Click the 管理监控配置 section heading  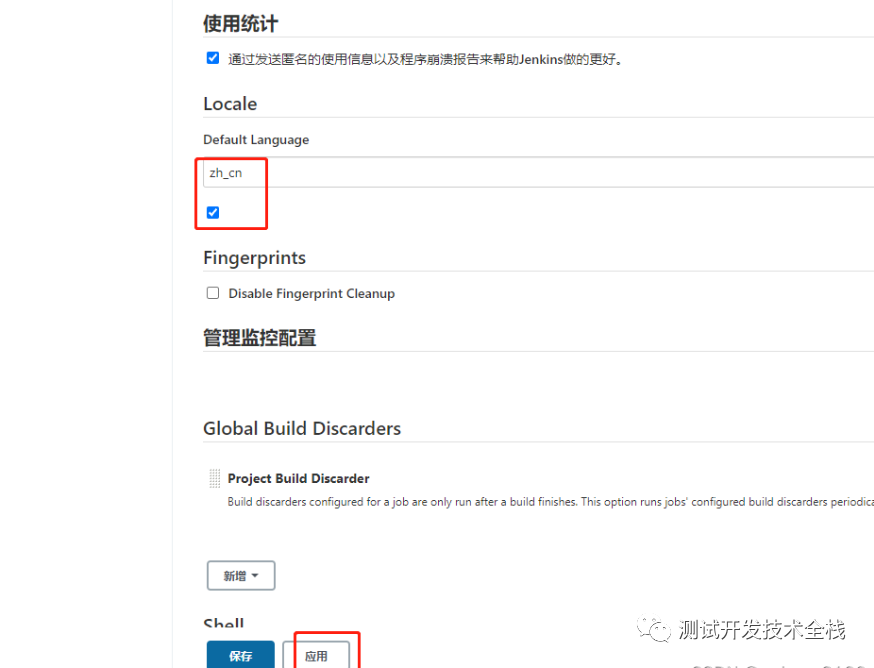click(x=259, y=338)
